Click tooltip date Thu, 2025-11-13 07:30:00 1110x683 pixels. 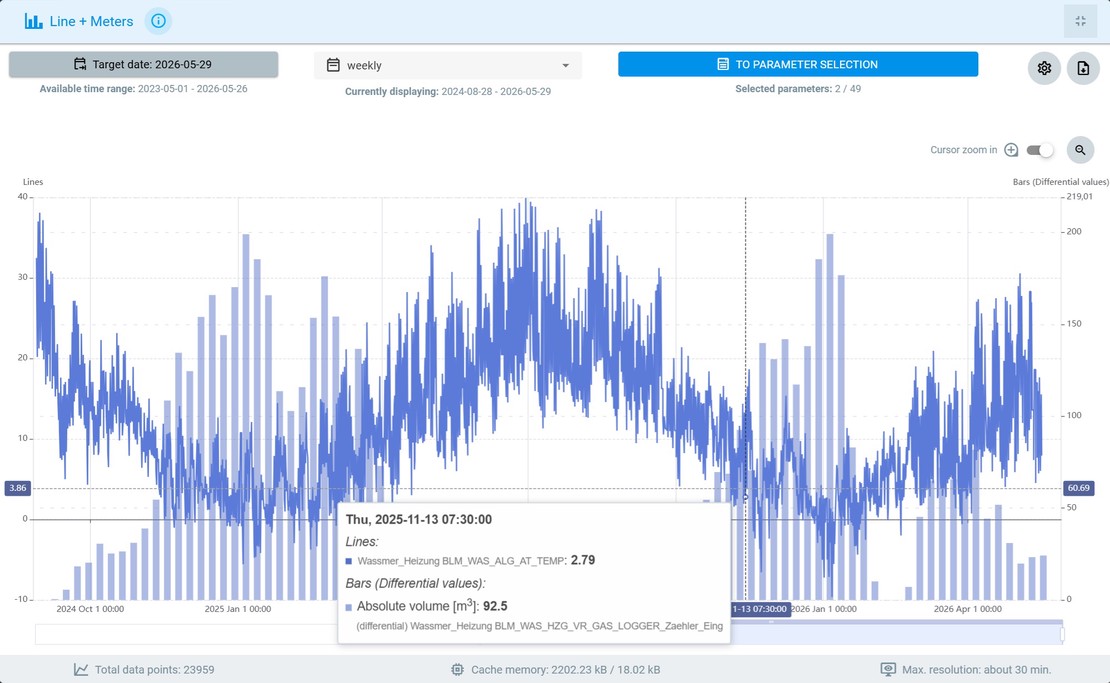pos(418,520)
